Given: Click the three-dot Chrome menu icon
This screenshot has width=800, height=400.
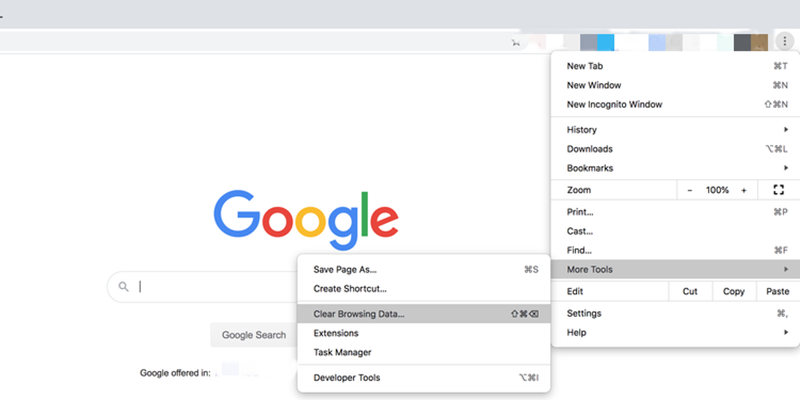Looking at the screenshot, I should click(x=785, y=41).
